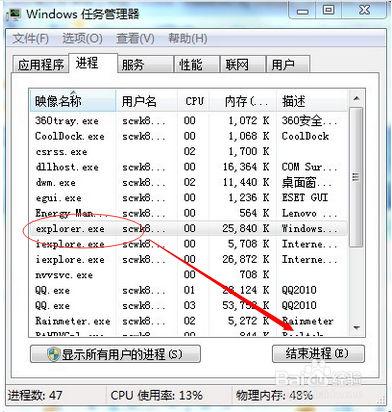392x412 pixels.
Task: Select the dllhost.exe process
Action: pos(189,167)
